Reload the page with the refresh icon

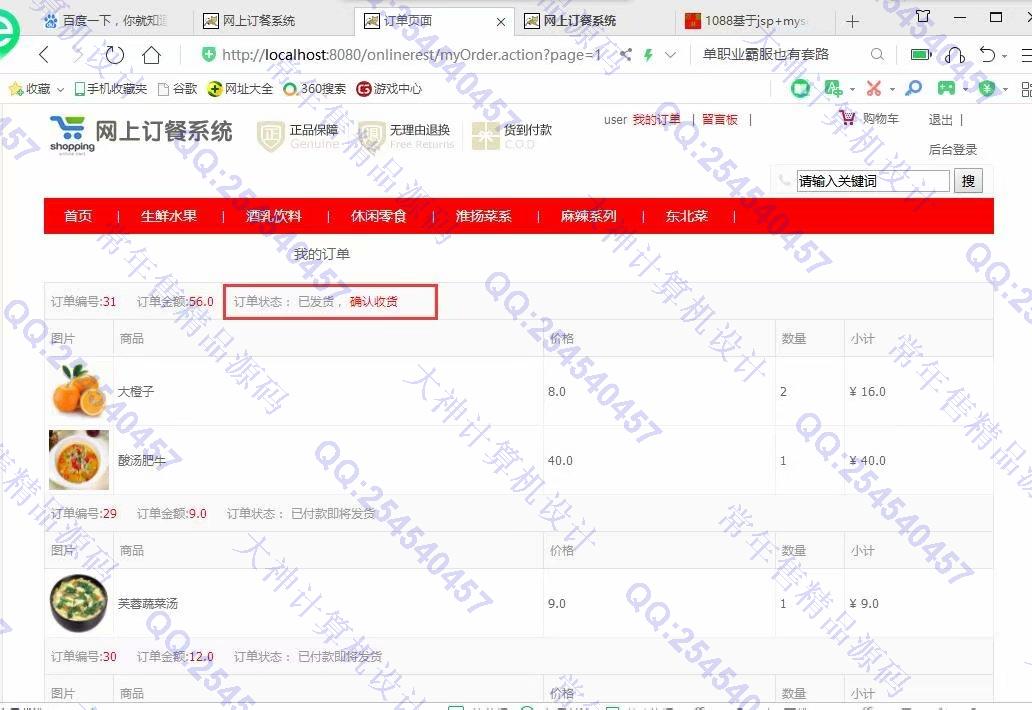(x=115, y=55)
